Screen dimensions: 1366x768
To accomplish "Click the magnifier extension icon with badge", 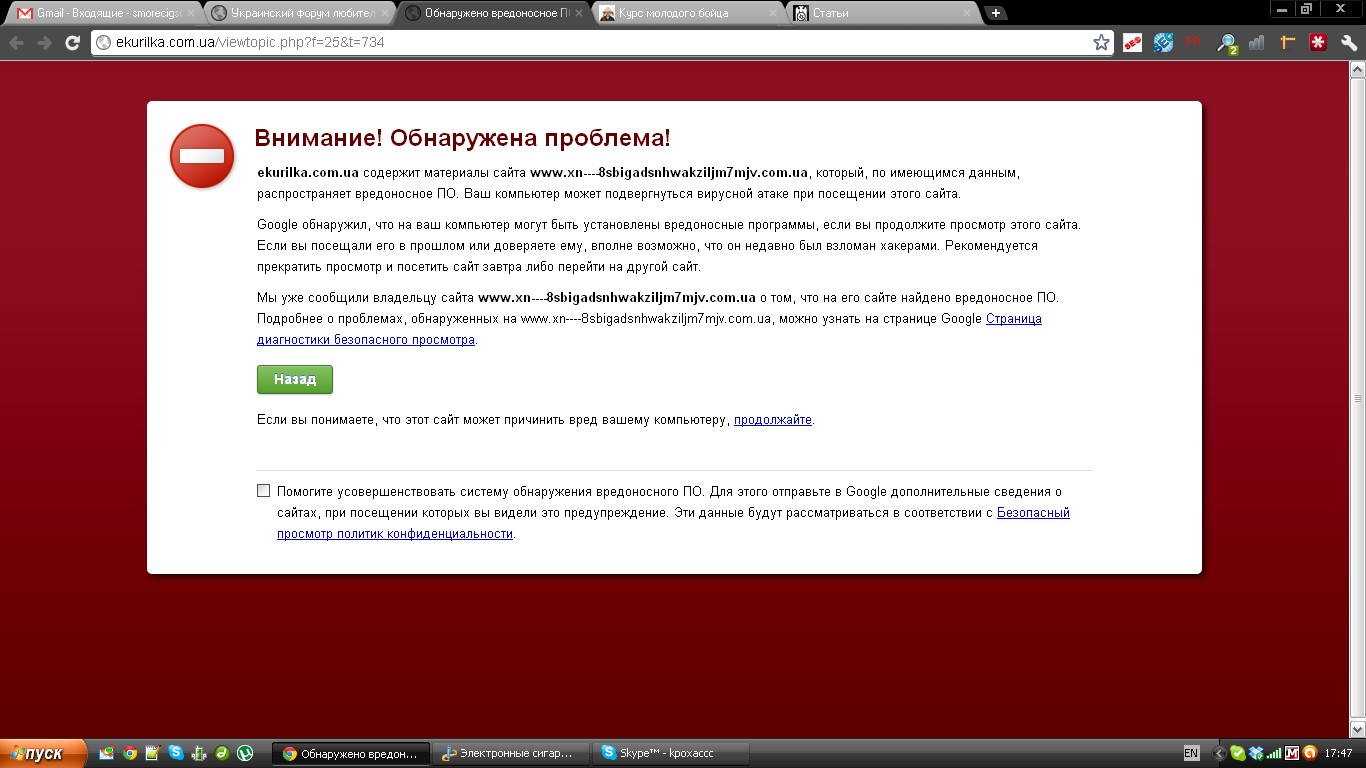I will [x=1226, y=43].
